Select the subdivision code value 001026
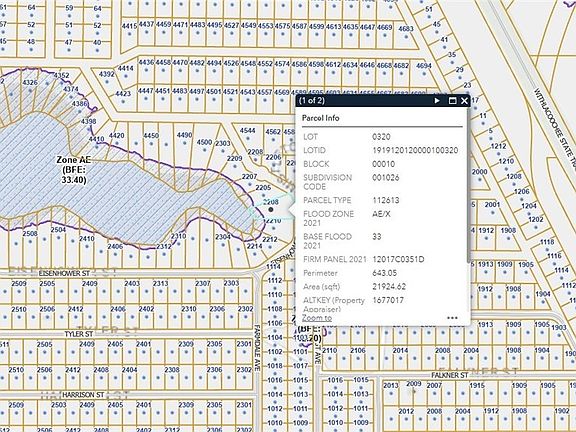The image size is (576, 432). coord(385,177)
